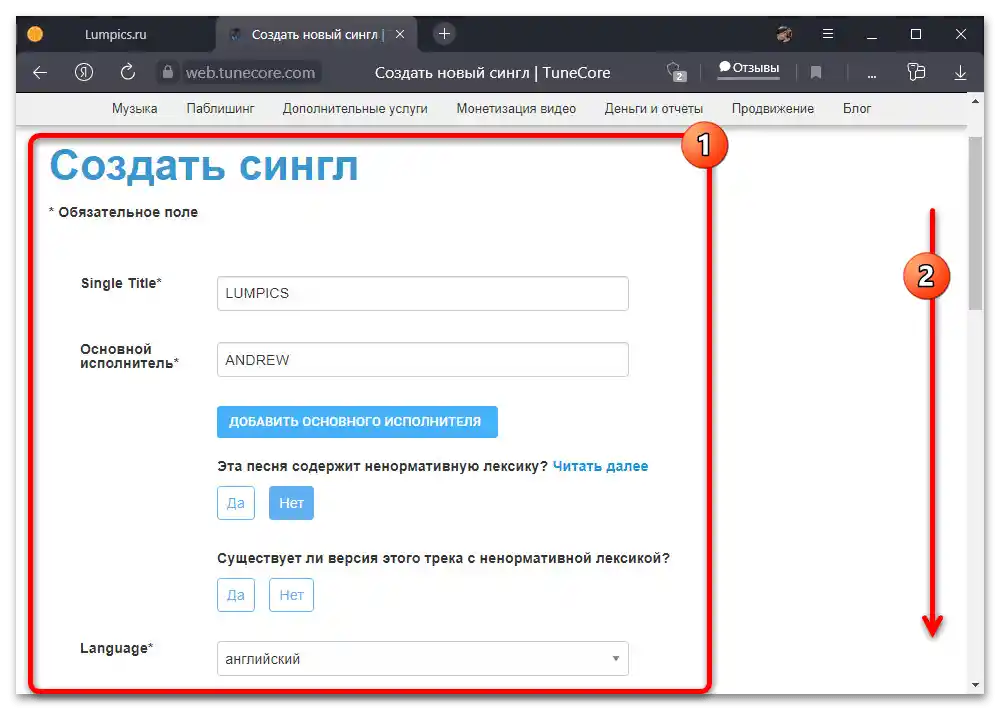The height and width of the screenshot is (710, 1000).
Task: Open the Language dropdown showing английский
Action: click(x=422, y=658)
